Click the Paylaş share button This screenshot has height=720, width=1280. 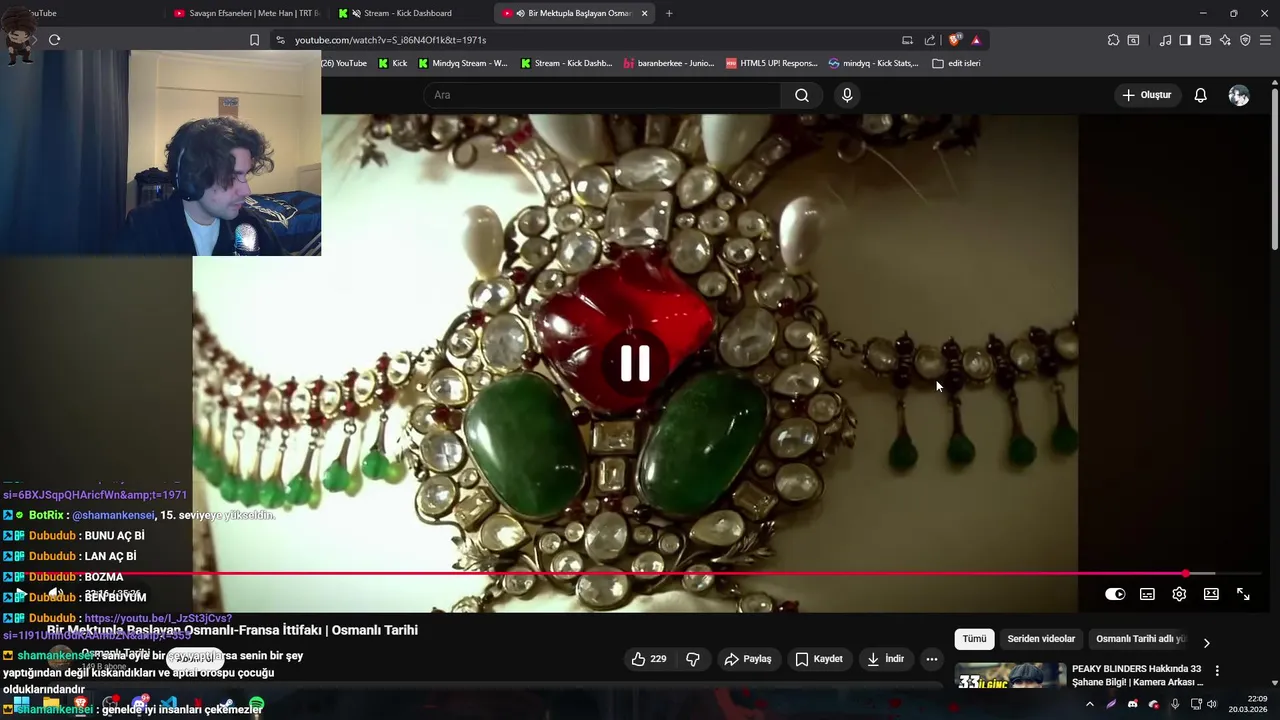[748, 659]
